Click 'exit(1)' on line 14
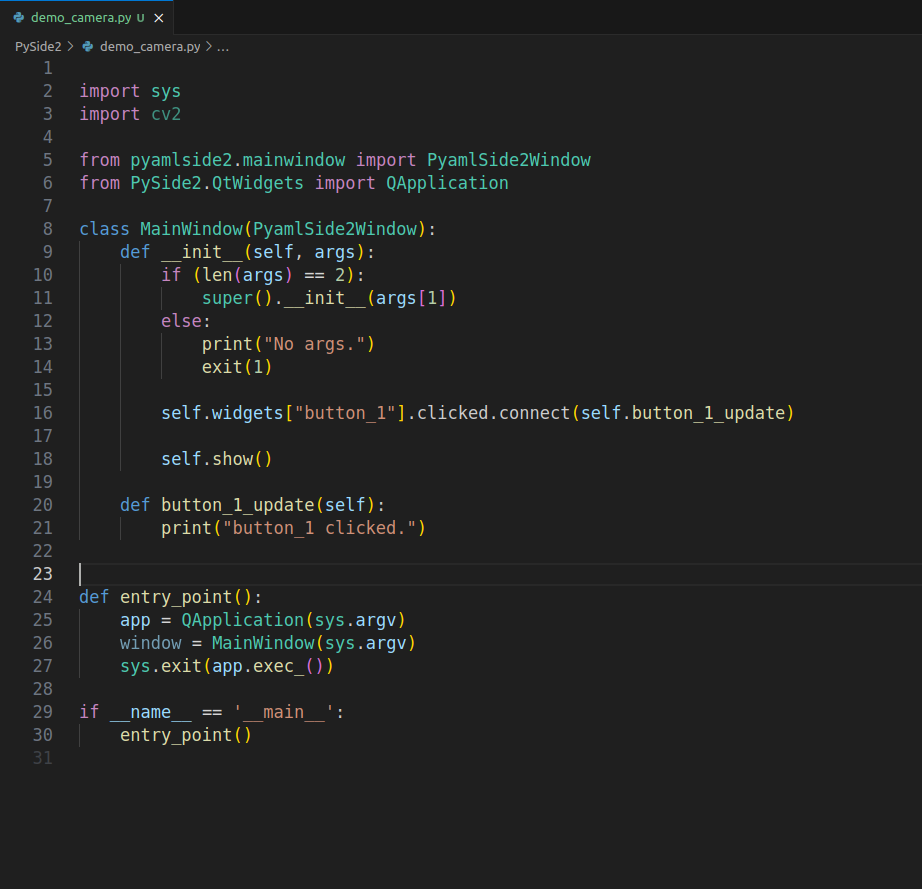922x889 pixels. pyautogui.click(x=237, y=367)
